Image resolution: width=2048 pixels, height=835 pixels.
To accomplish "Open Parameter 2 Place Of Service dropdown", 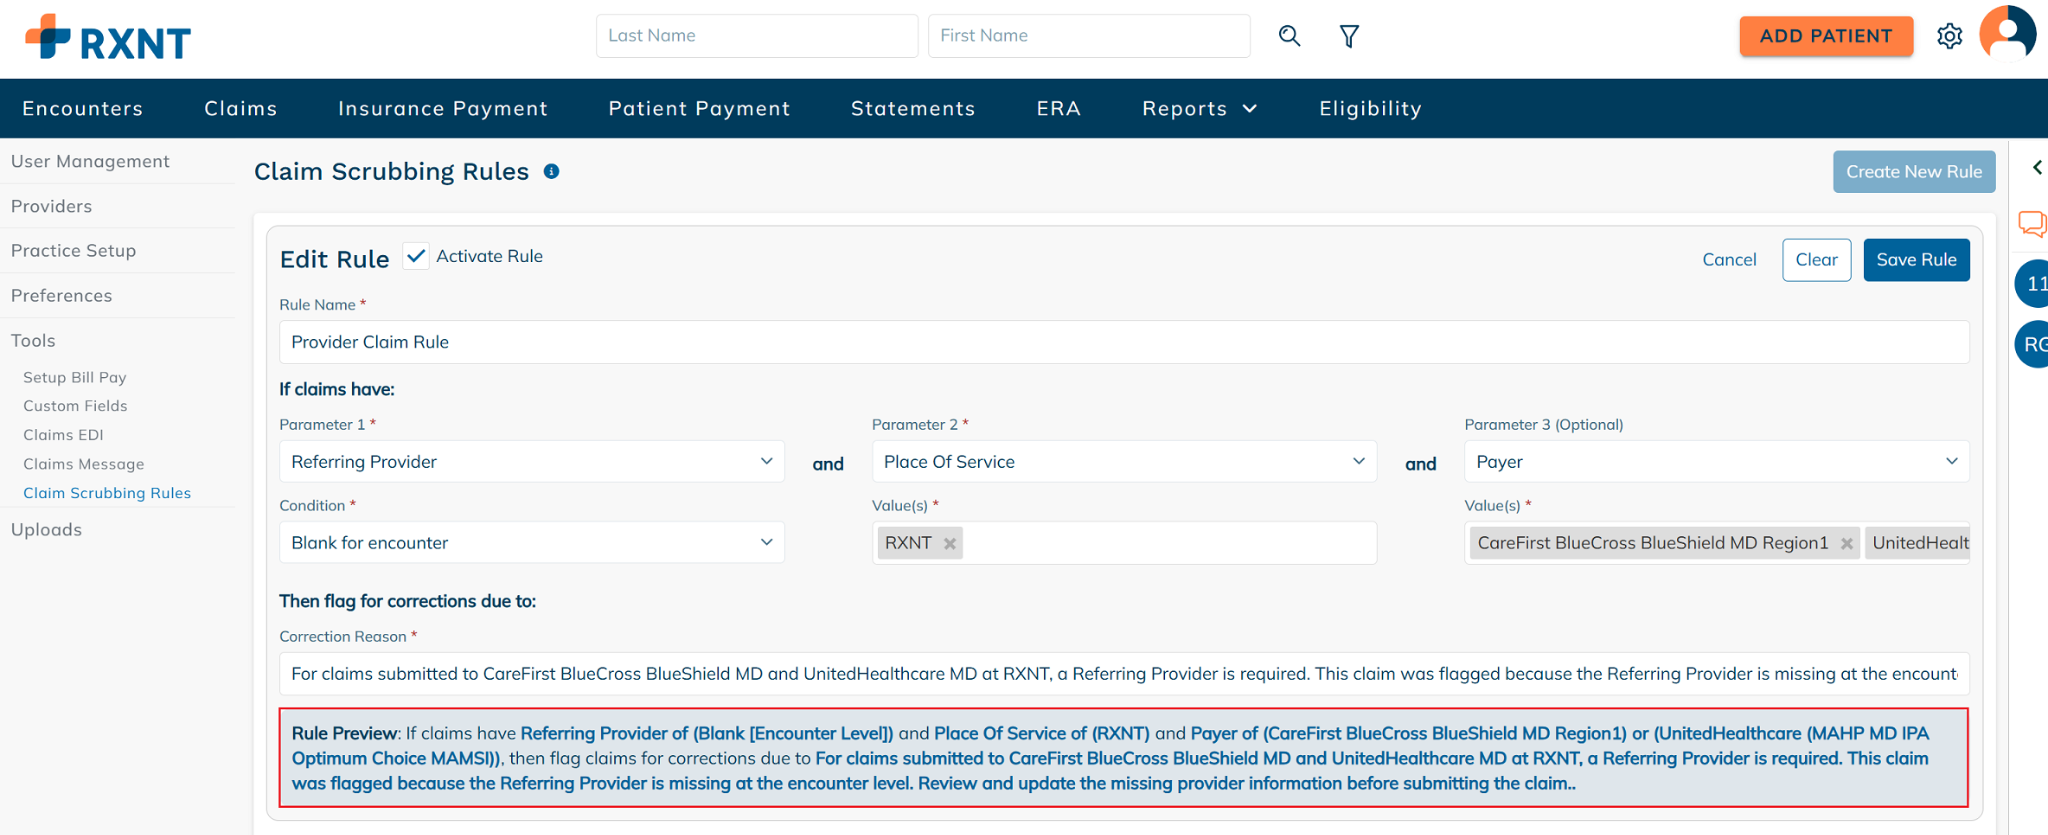I will click(1124, 461).
